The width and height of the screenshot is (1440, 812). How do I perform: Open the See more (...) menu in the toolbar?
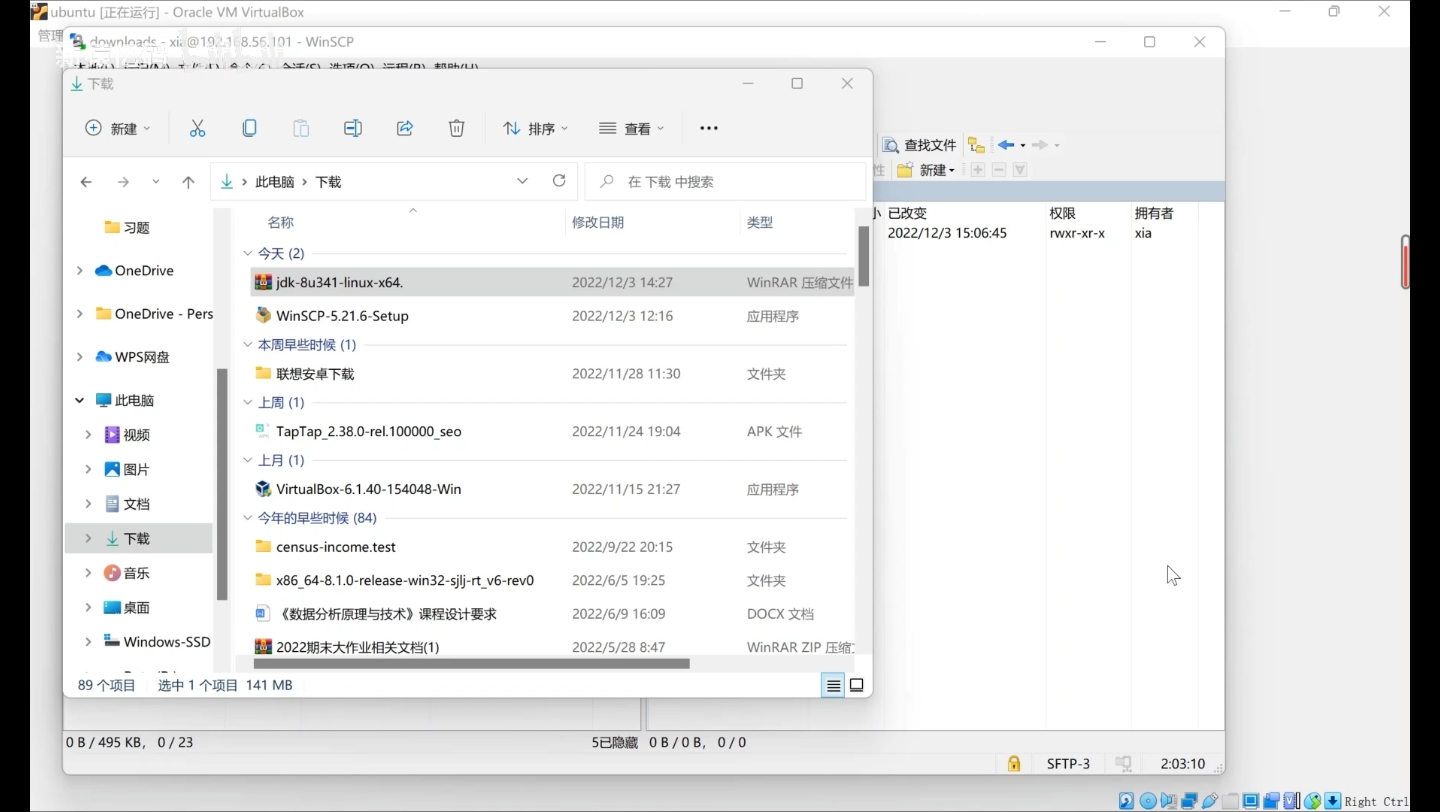coord(709,128)
